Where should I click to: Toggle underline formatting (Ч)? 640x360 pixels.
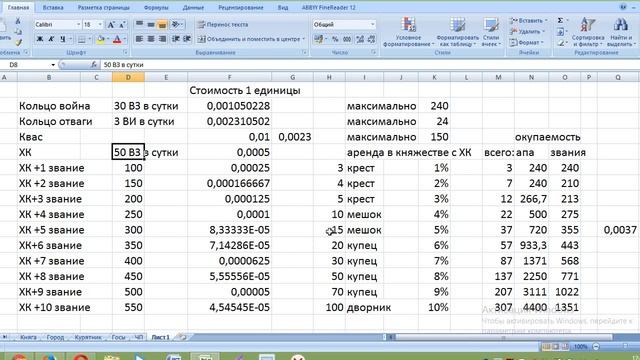click(x=62, y=39)
